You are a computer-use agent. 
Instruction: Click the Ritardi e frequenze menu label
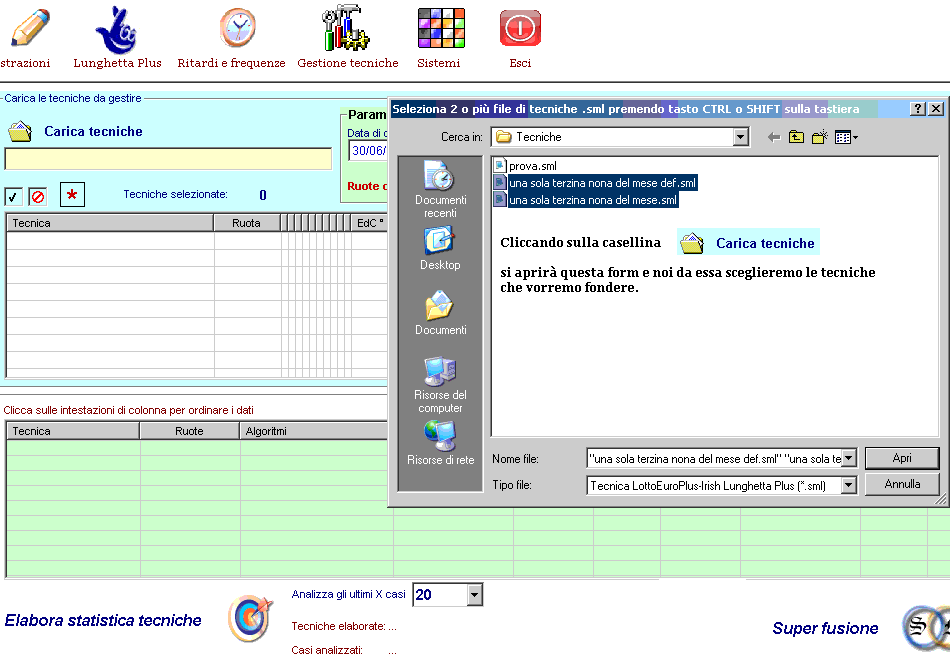(231, 63)
